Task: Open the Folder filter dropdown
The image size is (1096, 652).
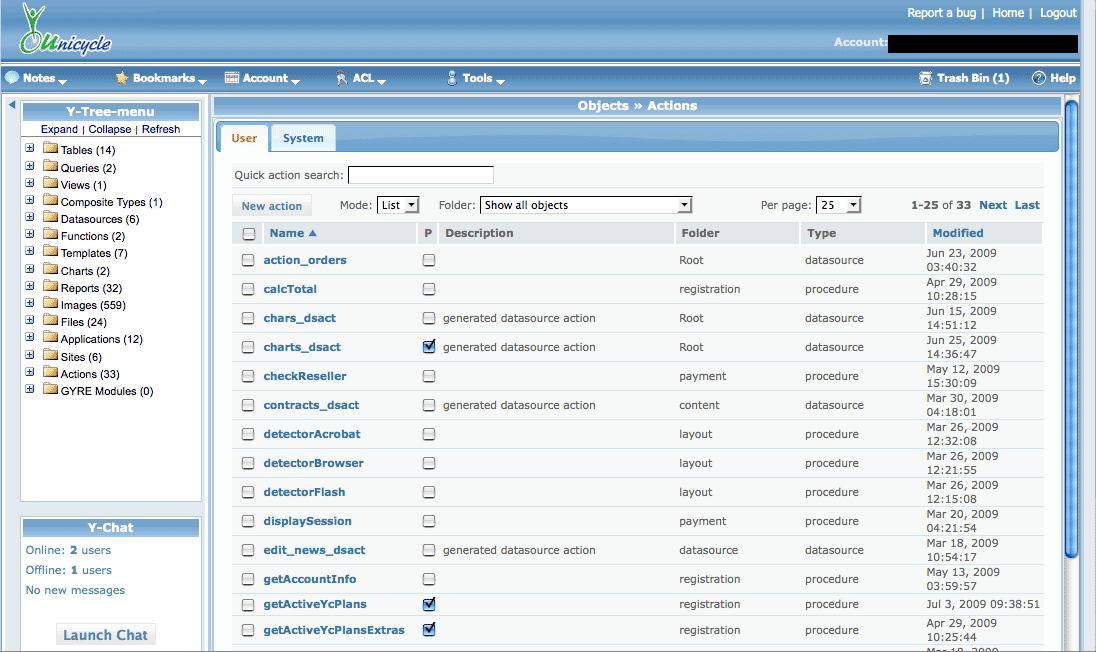Action: (586, 205)
